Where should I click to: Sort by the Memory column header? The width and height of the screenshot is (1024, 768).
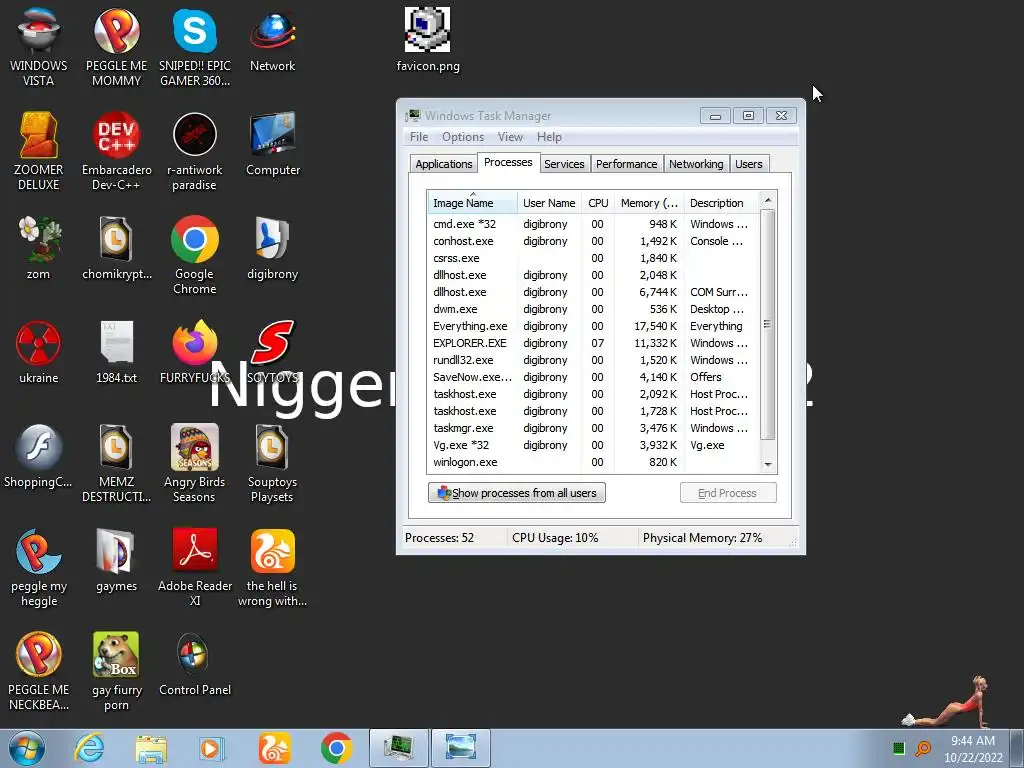(x=649, y=202)
